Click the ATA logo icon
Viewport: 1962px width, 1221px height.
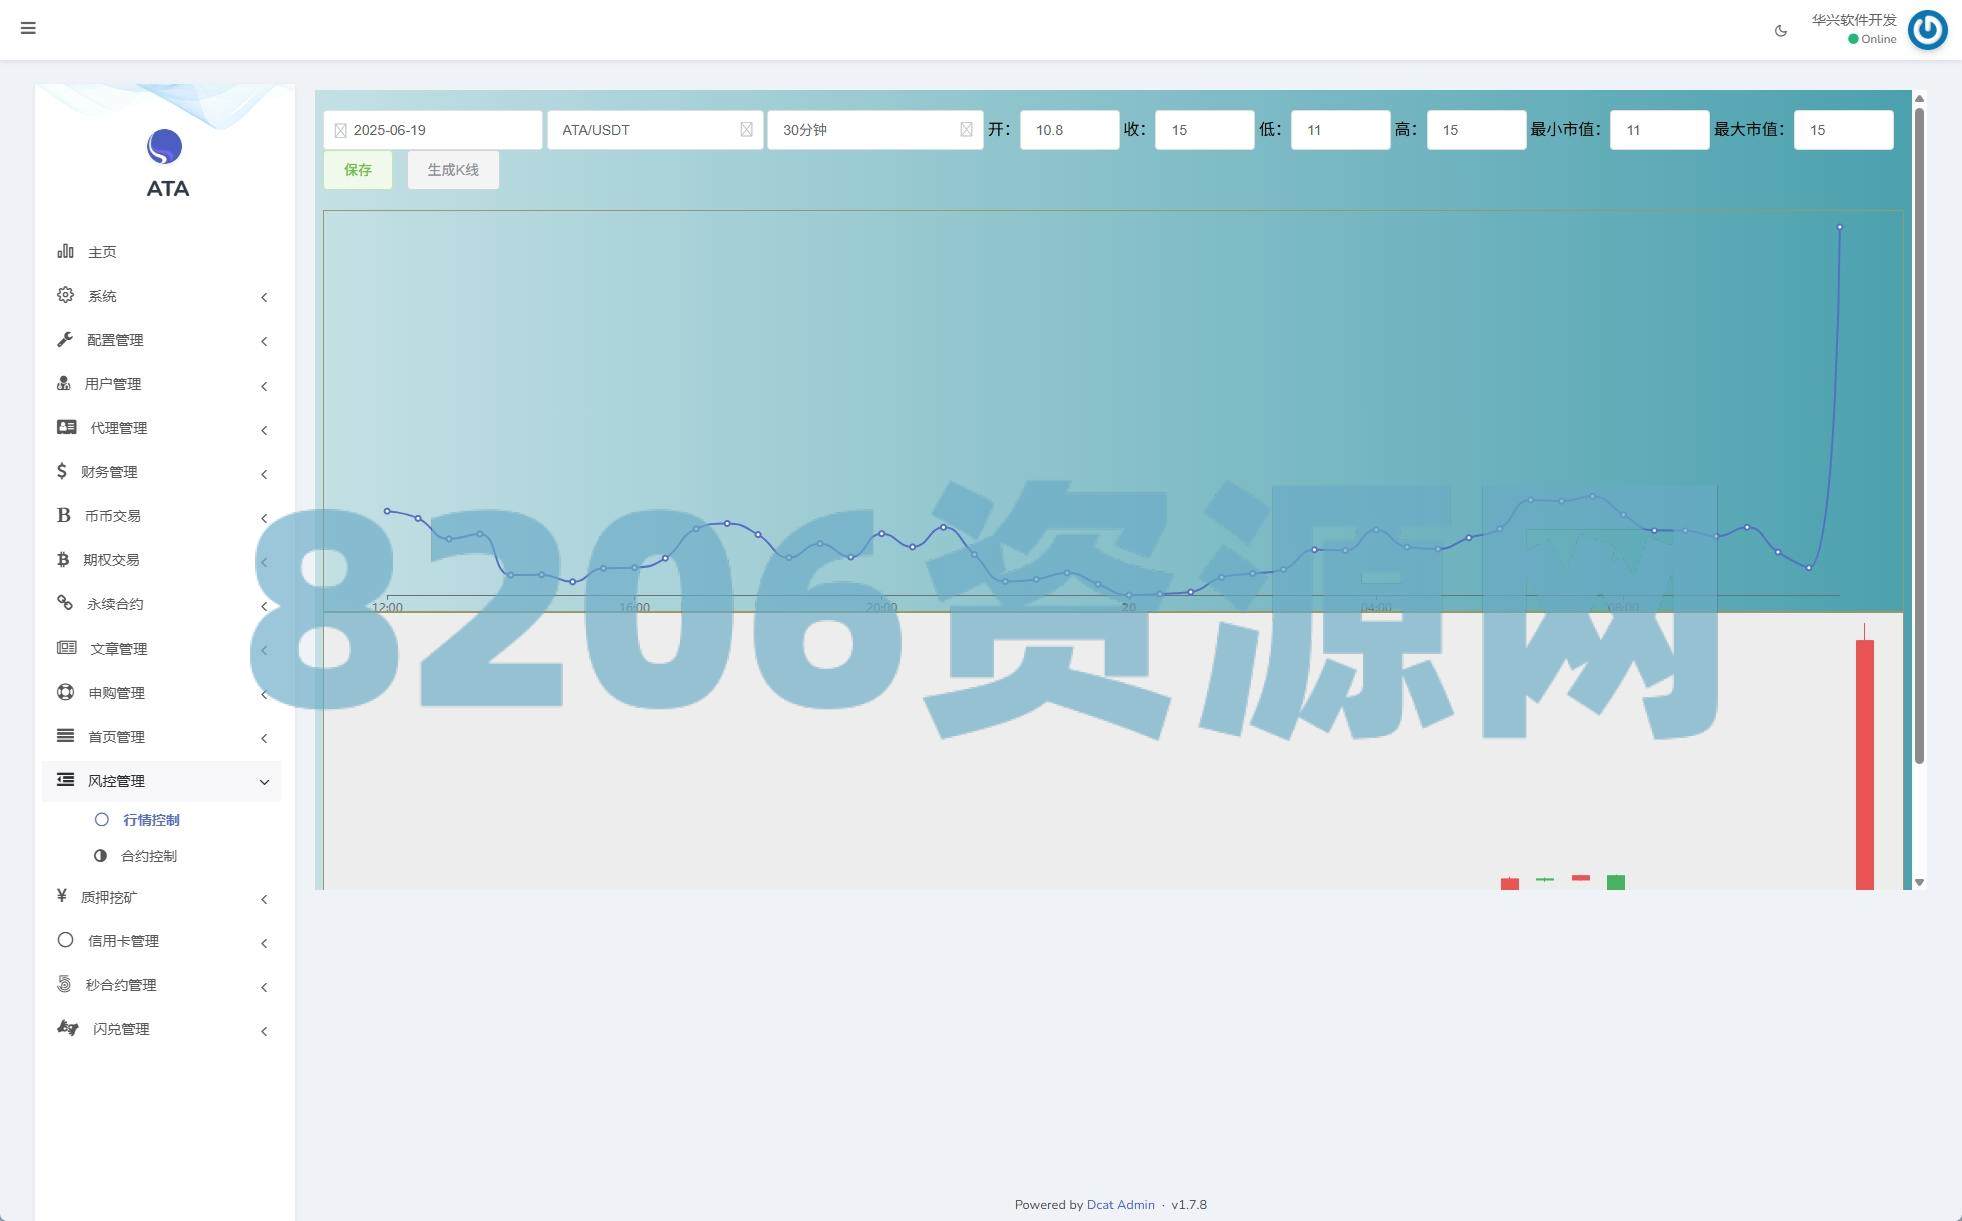(x=165, y=147)
